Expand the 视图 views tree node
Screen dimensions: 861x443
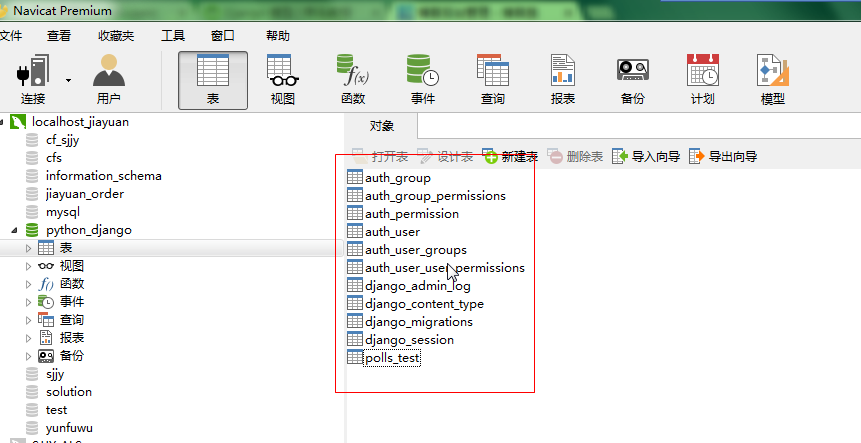[29, 266]
